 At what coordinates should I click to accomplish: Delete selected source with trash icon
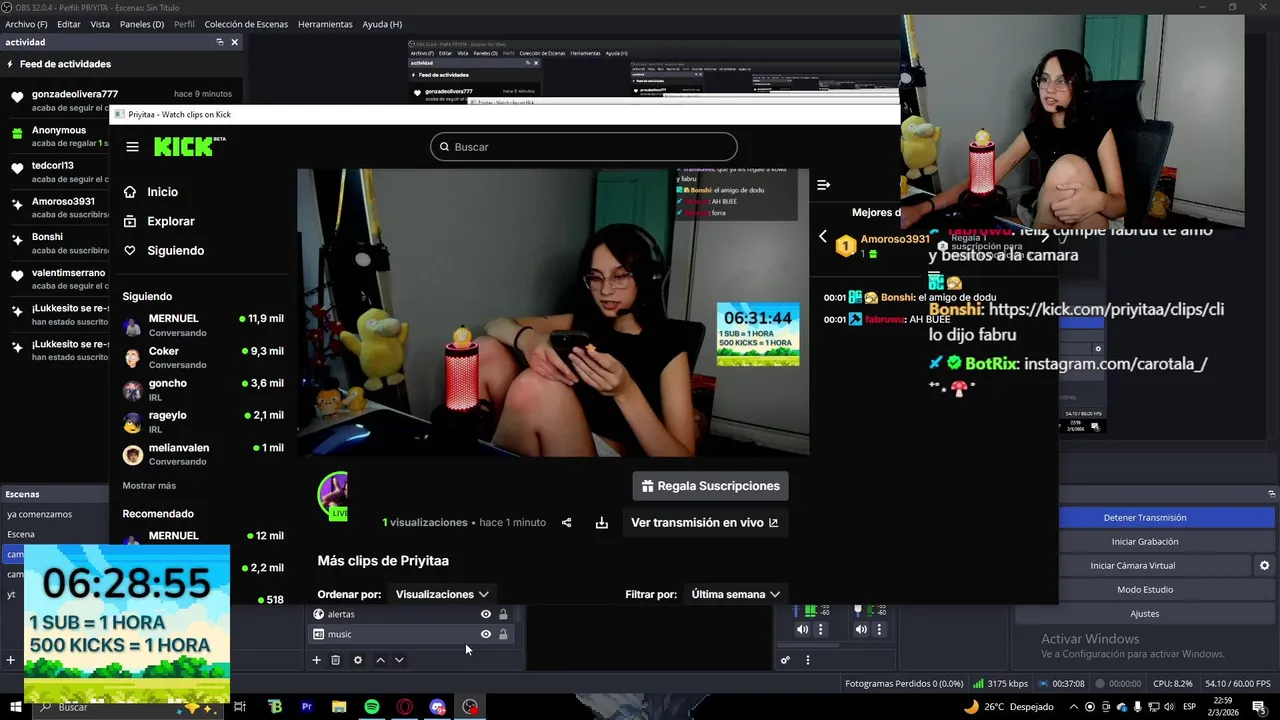336,660
